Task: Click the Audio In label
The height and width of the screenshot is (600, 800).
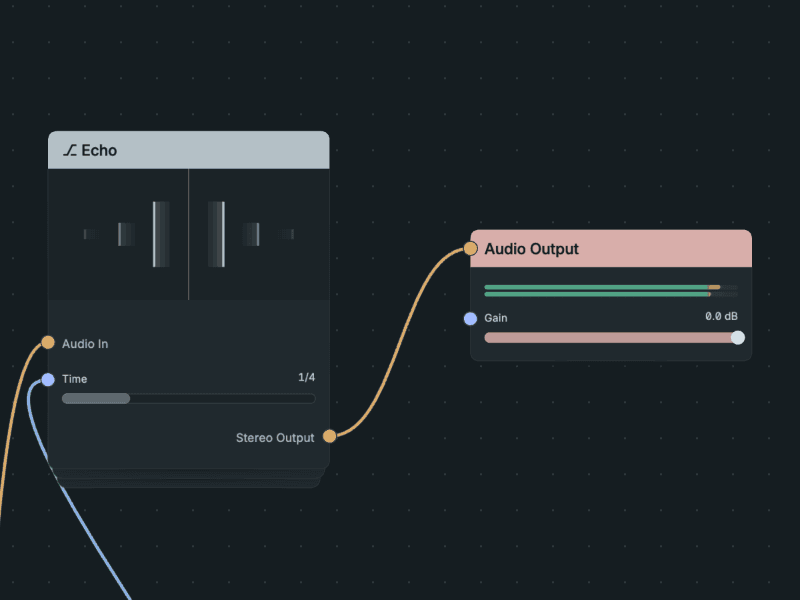Action: [x=85, y=344]
